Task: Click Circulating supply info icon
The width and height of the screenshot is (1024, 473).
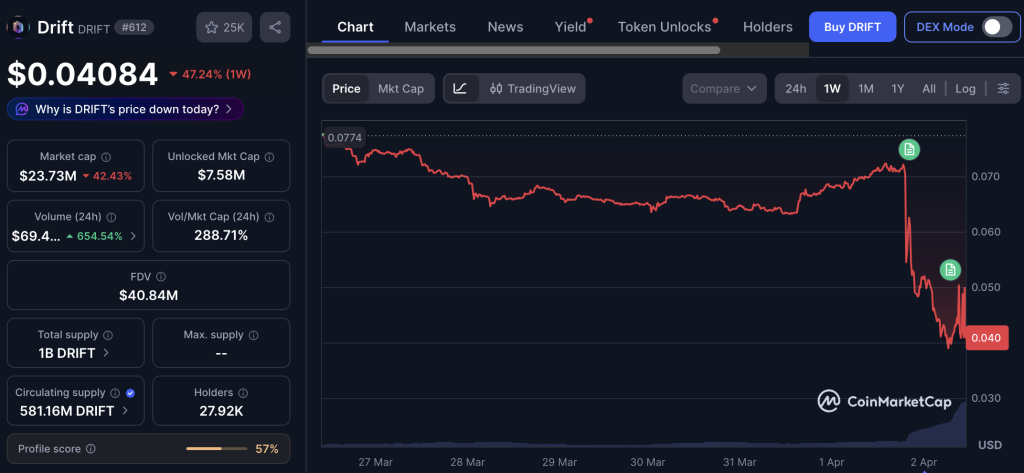Action: pos(115,393)
